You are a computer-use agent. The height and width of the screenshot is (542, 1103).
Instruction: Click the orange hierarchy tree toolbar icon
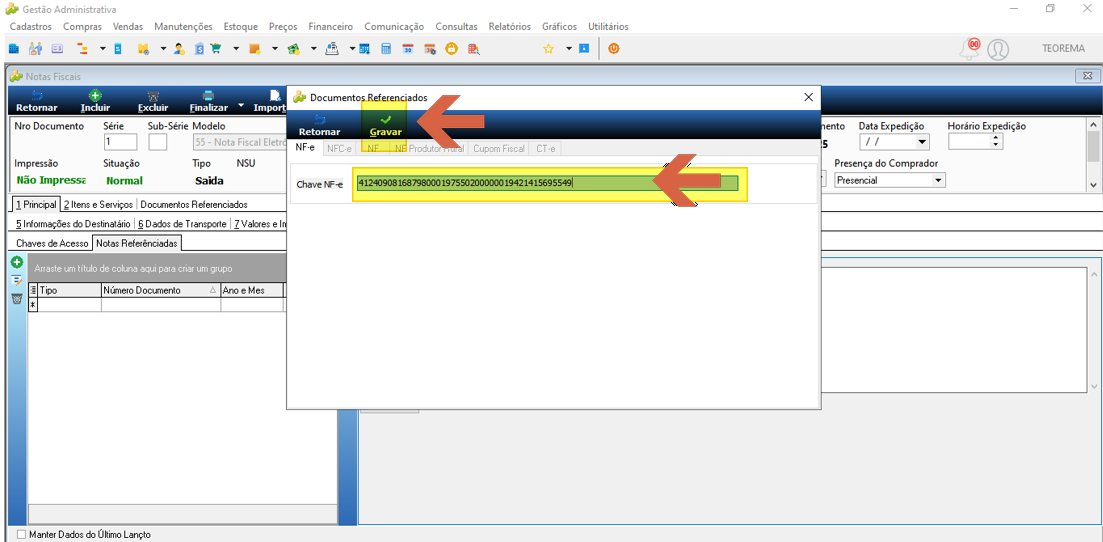82,49
